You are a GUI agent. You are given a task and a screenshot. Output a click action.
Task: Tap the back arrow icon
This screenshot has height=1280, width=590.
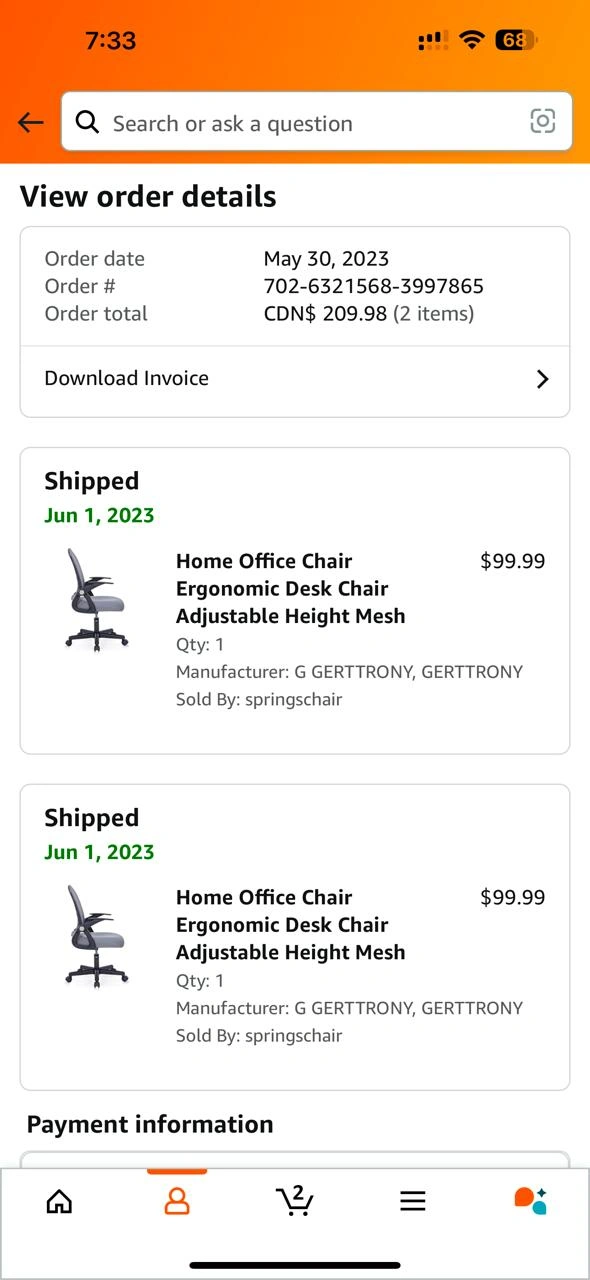click(31, 123)
